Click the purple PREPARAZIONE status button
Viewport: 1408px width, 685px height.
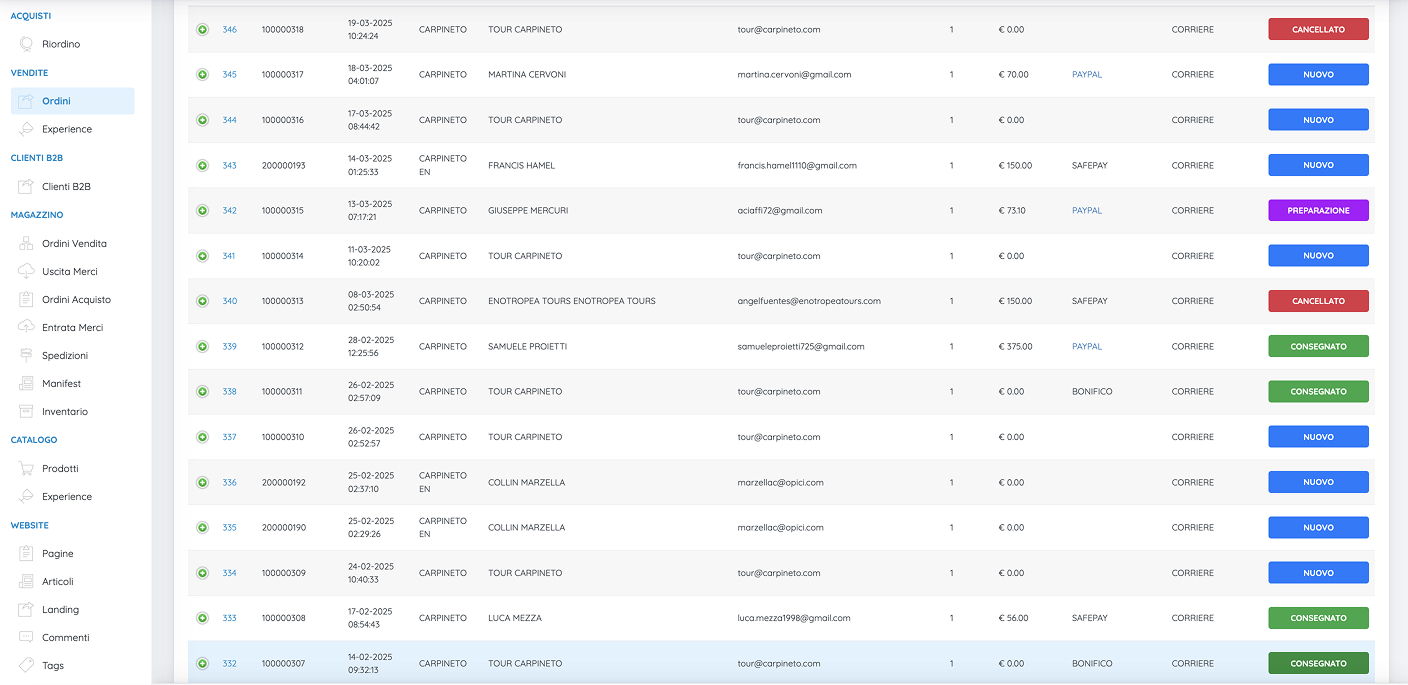1318,210
